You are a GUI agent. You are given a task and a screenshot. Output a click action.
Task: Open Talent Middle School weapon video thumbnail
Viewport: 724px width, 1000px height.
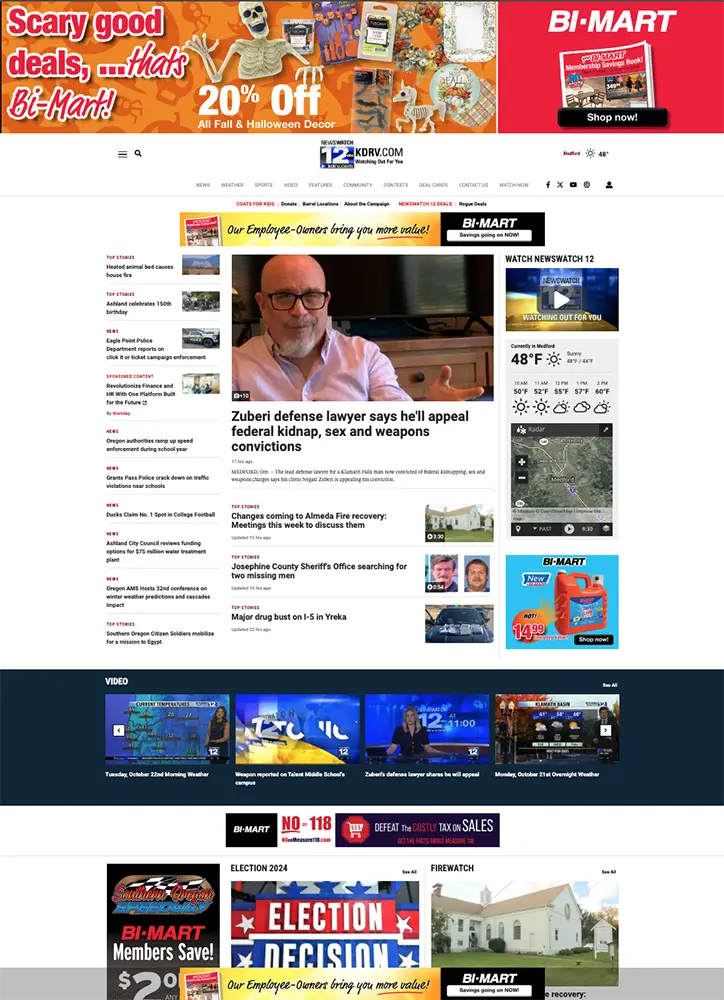point(297,729)
